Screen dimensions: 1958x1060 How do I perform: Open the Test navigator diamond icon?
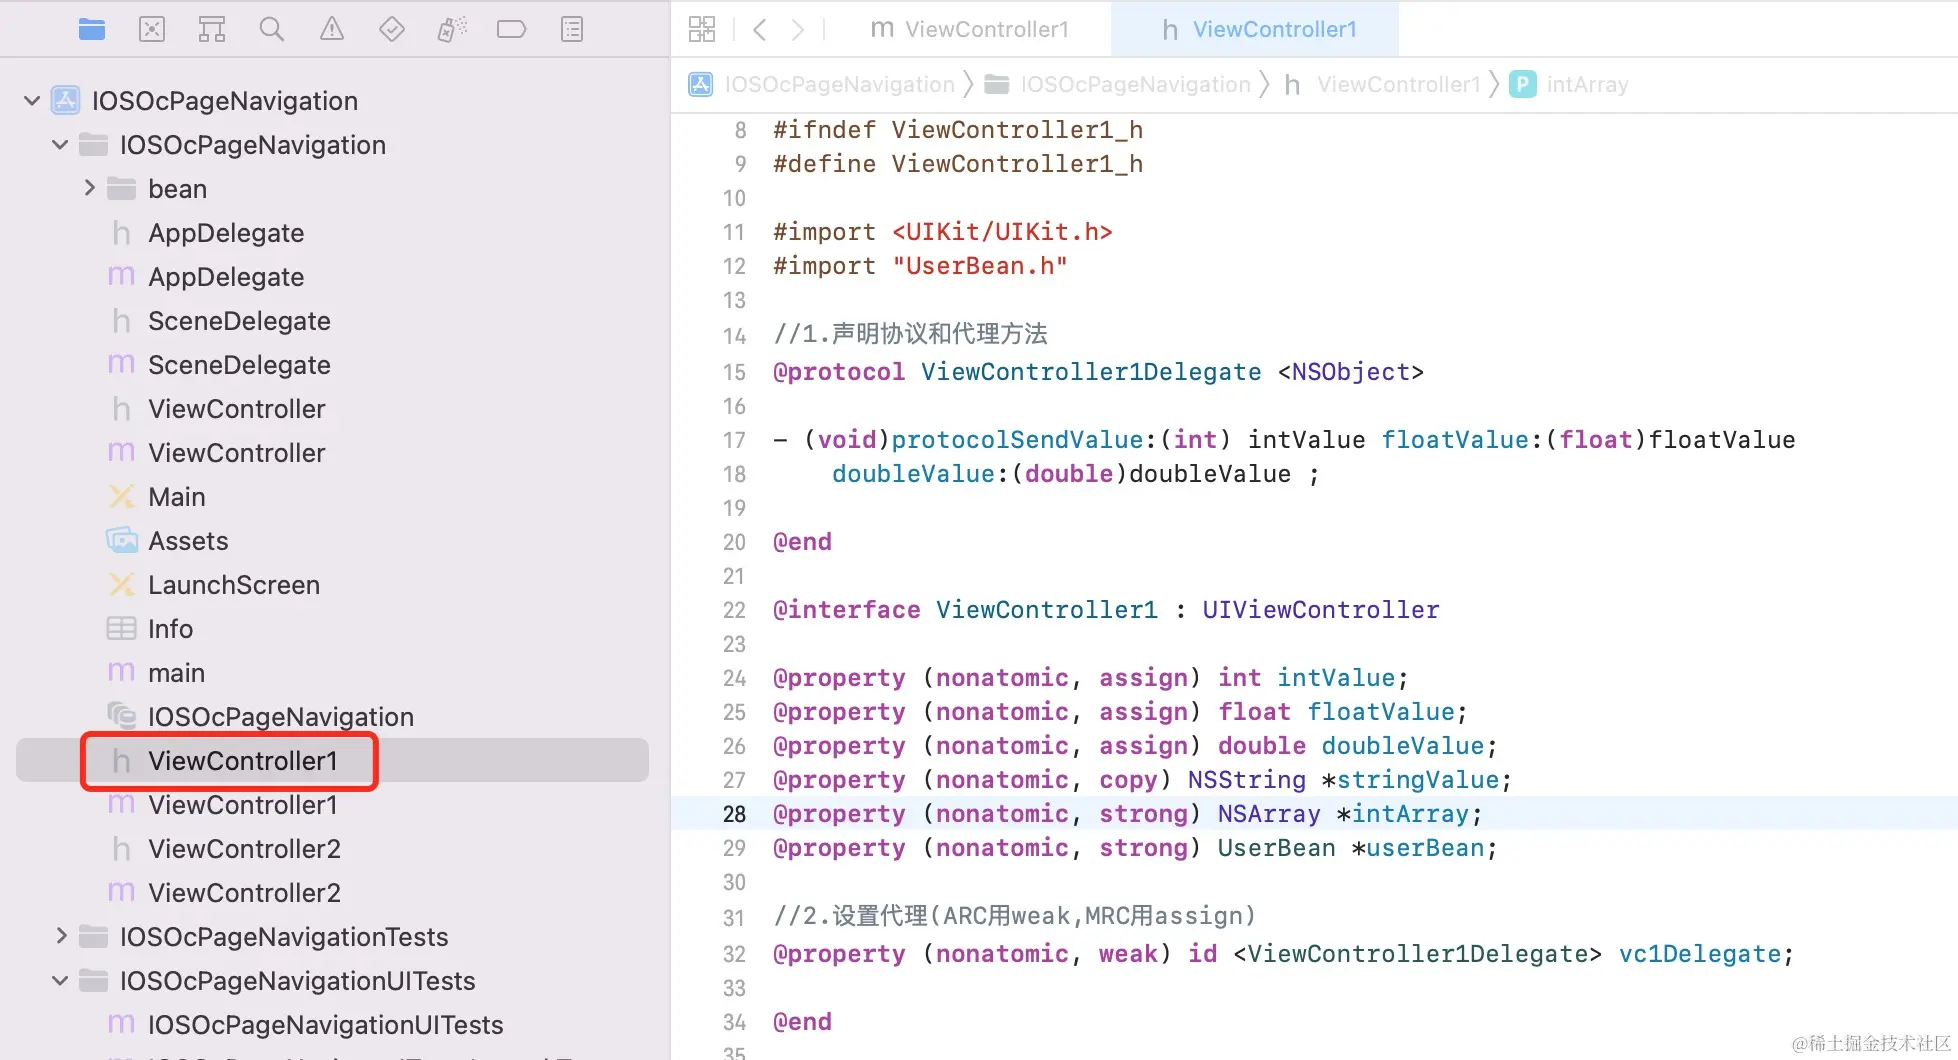click(392, 30)
